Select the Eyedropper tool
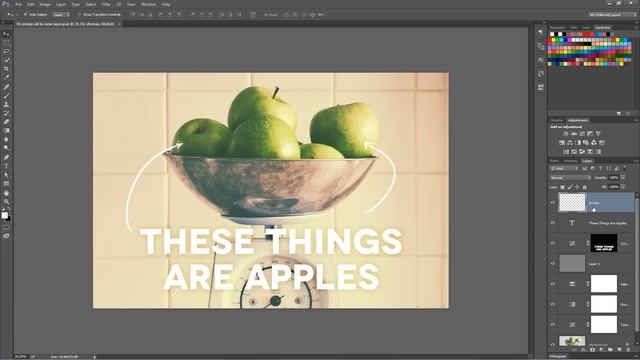Image resolution: width=640 pixels, height=360 pixels. [6, 77]
